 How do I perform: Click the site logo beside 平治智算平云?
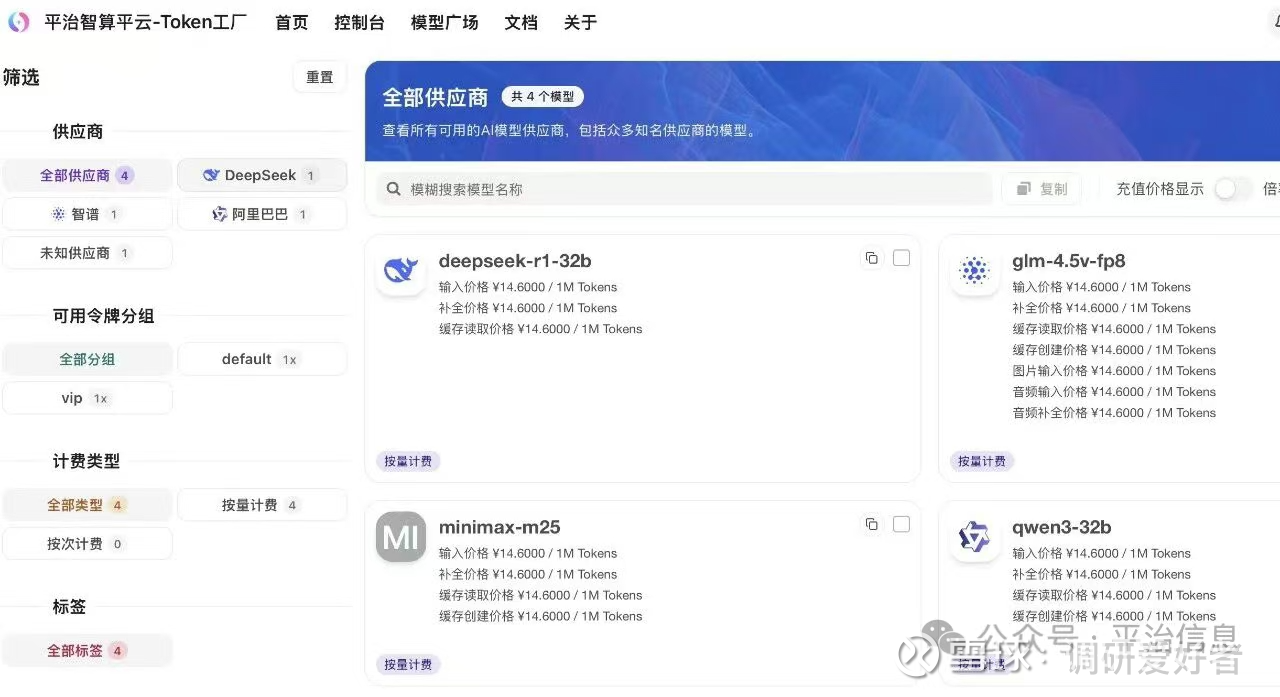(19, 22)
